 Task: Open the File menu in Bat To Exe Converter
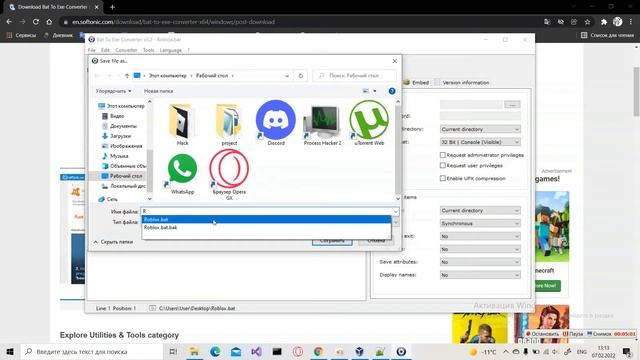click(x=91, y=50)
